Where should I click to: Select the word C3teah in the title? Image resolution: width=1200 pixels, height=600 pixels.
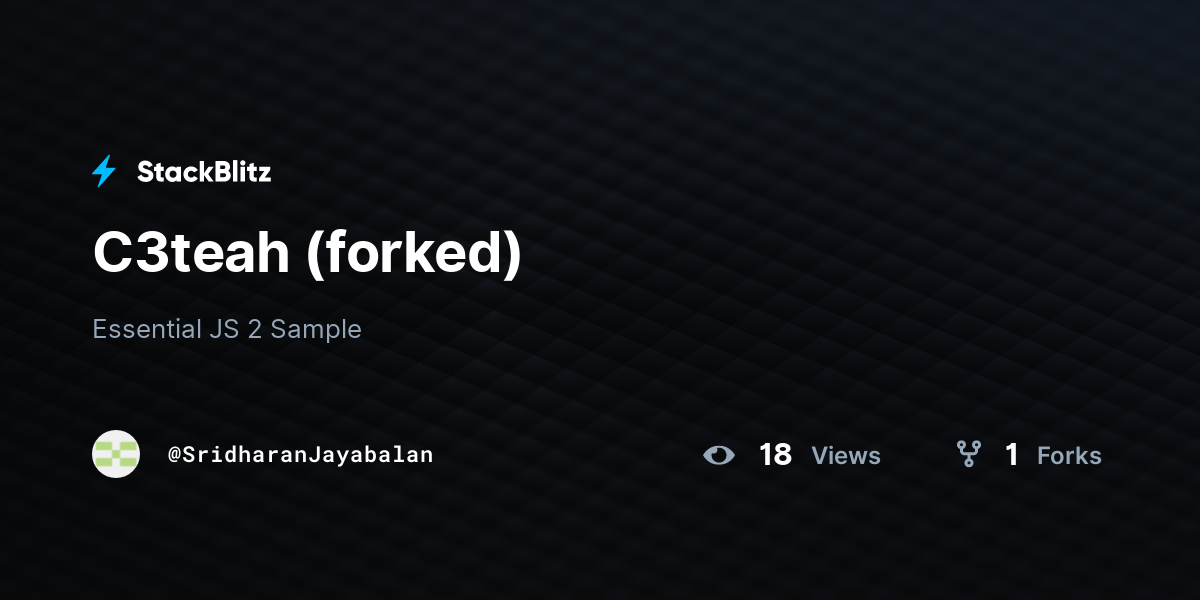pos(191,254)
